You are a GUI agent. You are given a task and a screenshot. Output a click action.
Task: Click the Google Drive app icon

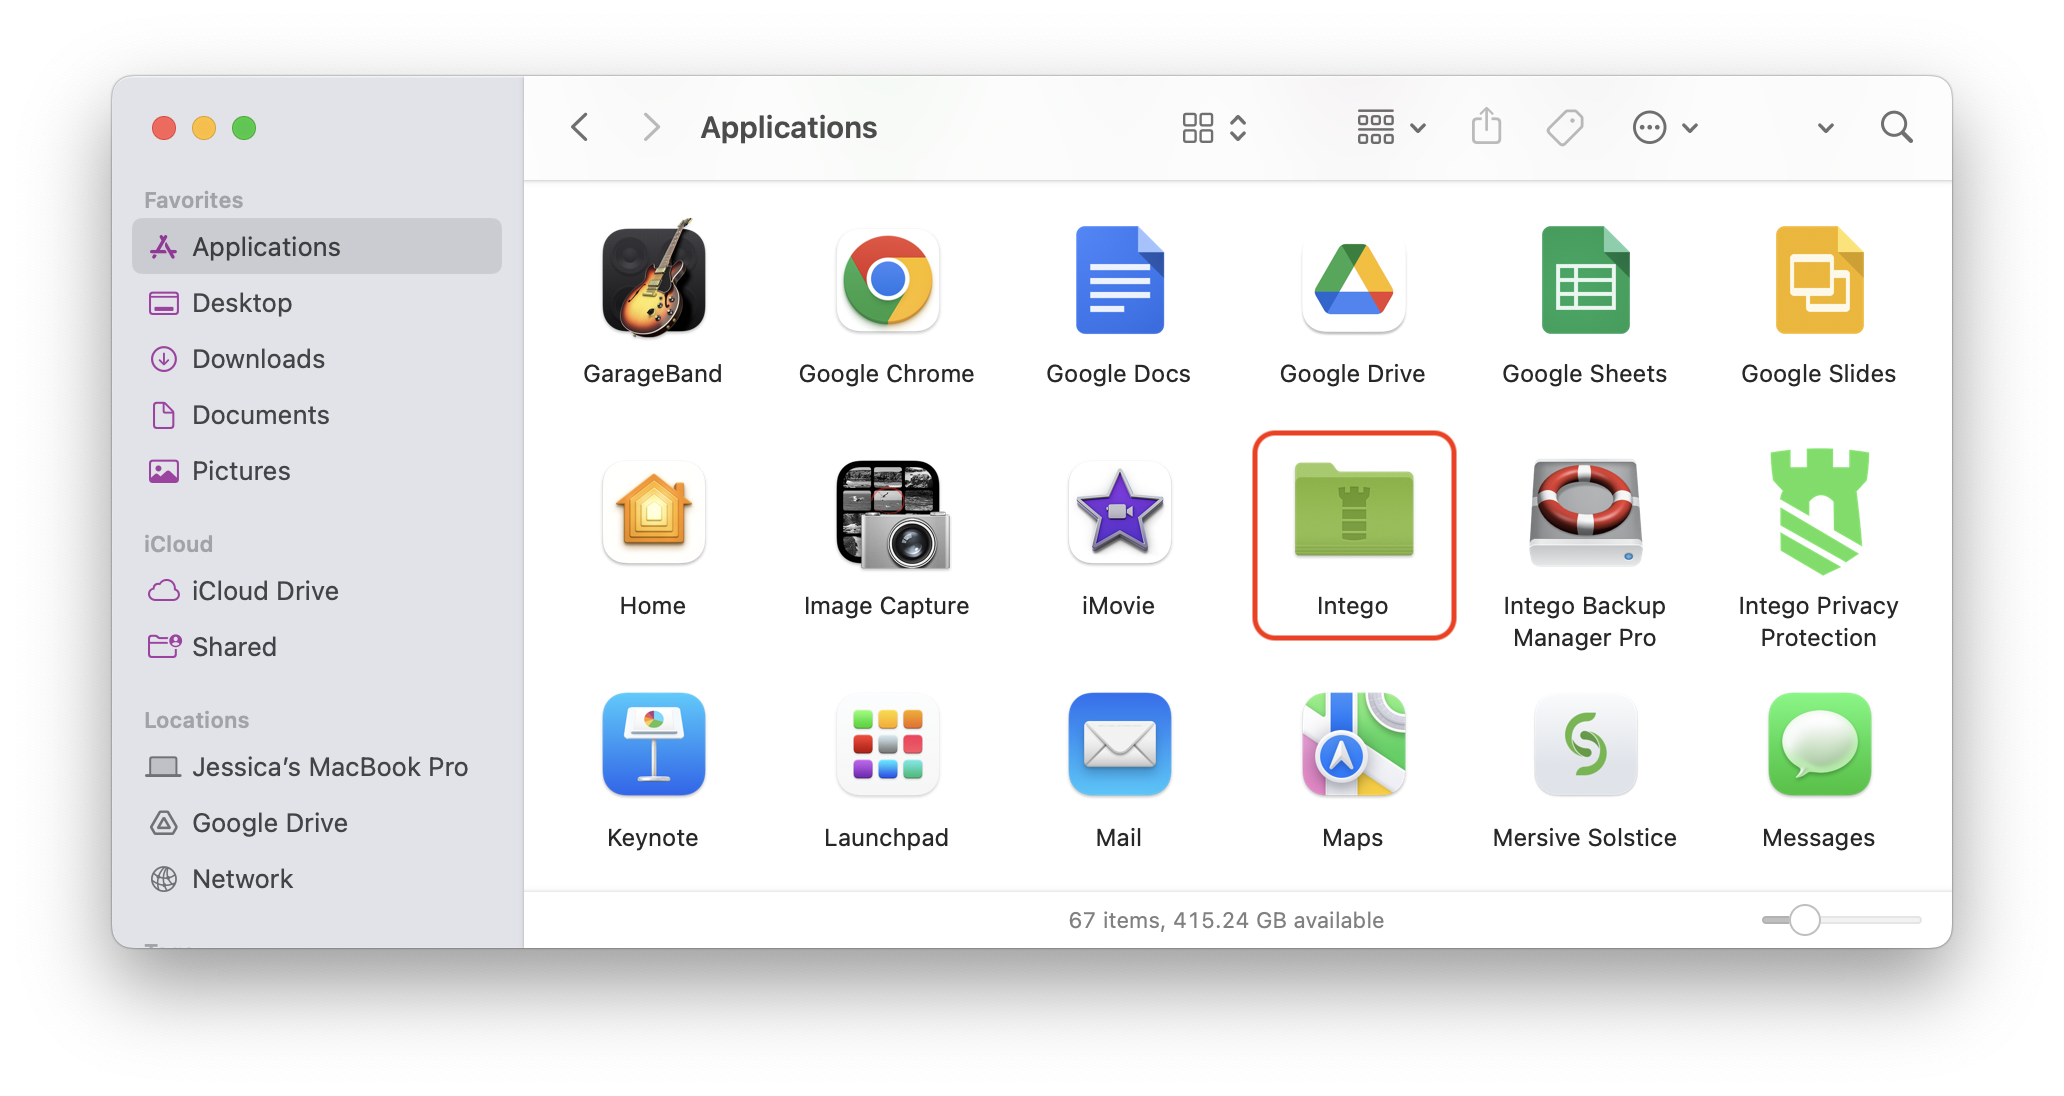click(1353, 280)
